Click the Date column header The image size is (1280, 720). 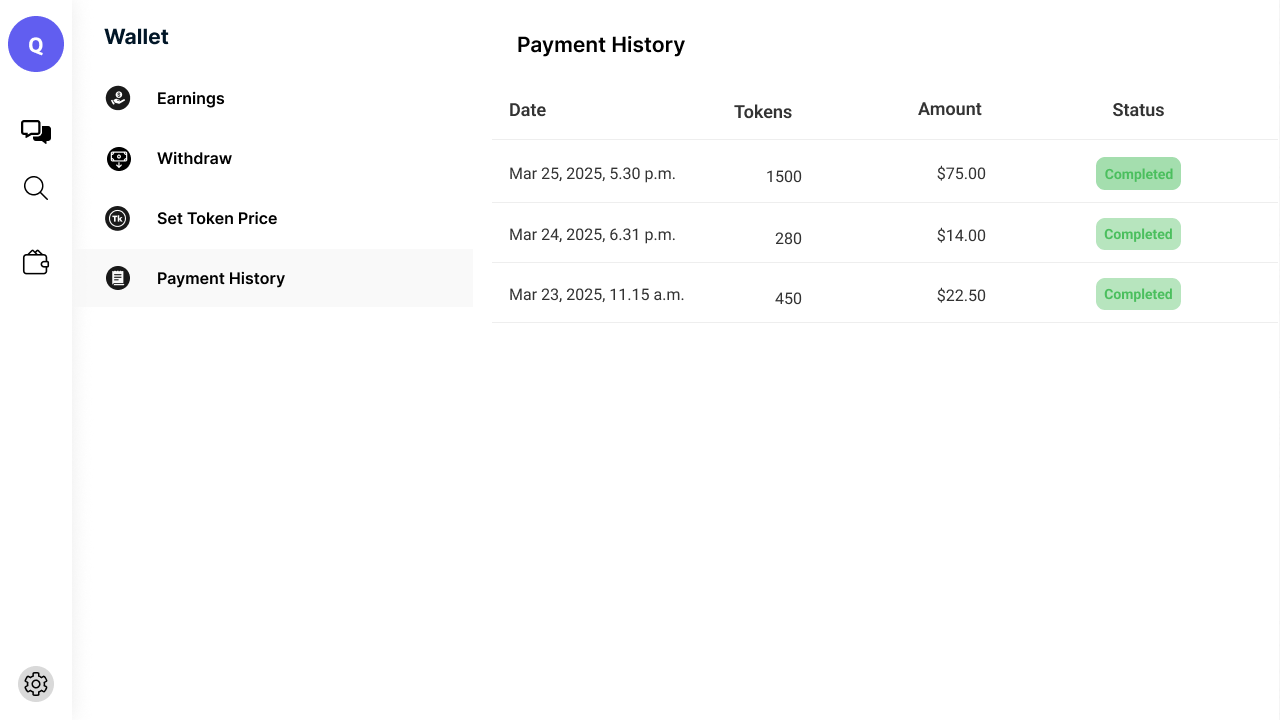click(527, 110)
